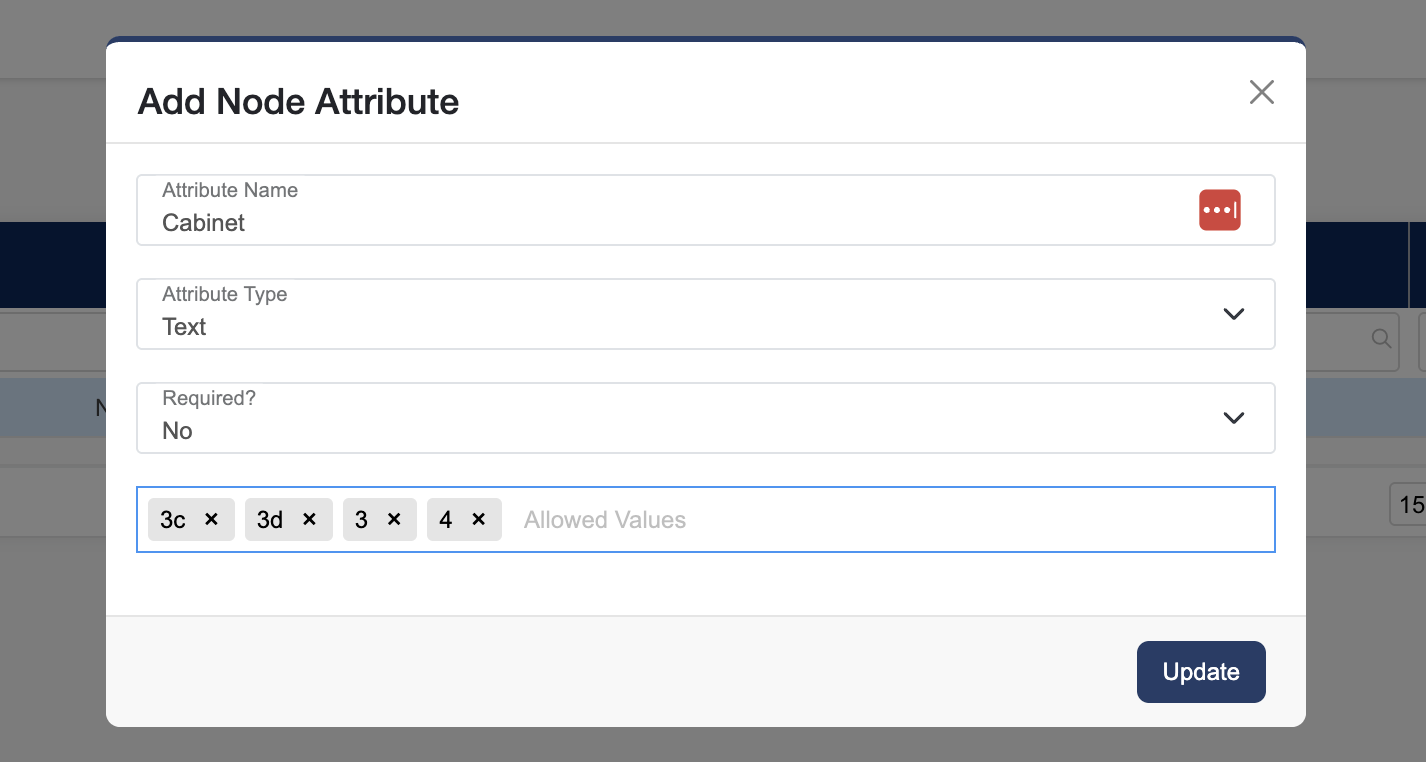The height and width of the screenshot is (762, 1426).
Task: Click the red password manager icon in Attribute Name field
Action: pos(1219,210)
